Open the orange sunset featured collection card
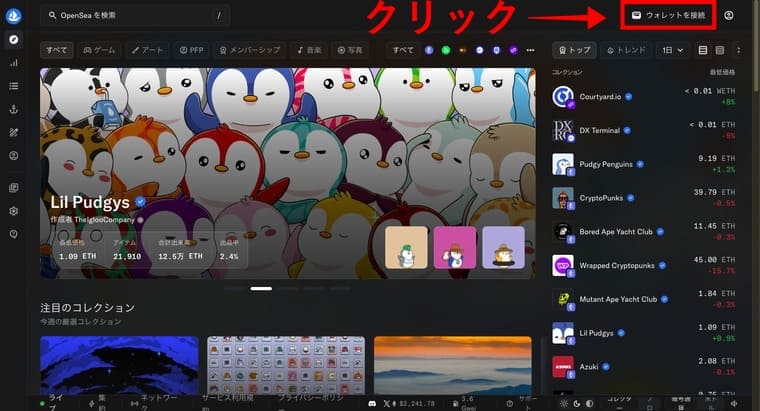 pos(453,365)
